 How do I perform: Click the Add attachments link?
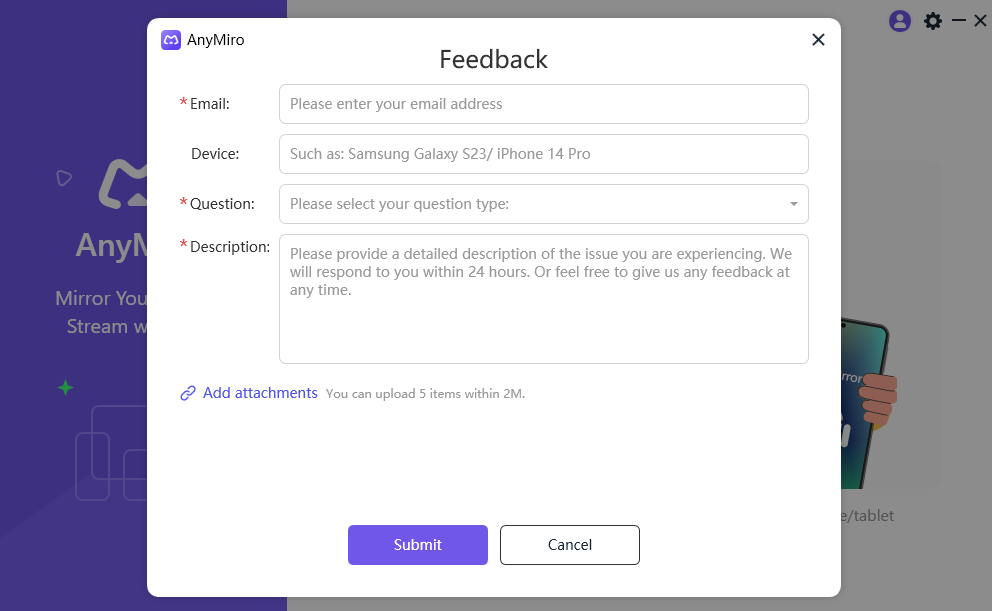pyautogui.click(x=260, y=393)
